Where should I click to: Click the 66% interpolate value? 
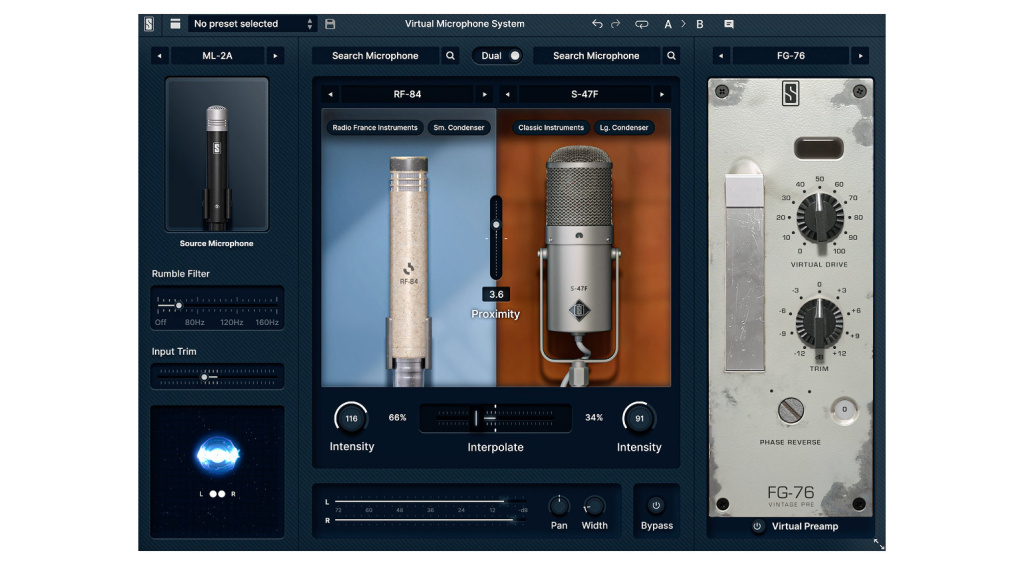coord(398,417)
